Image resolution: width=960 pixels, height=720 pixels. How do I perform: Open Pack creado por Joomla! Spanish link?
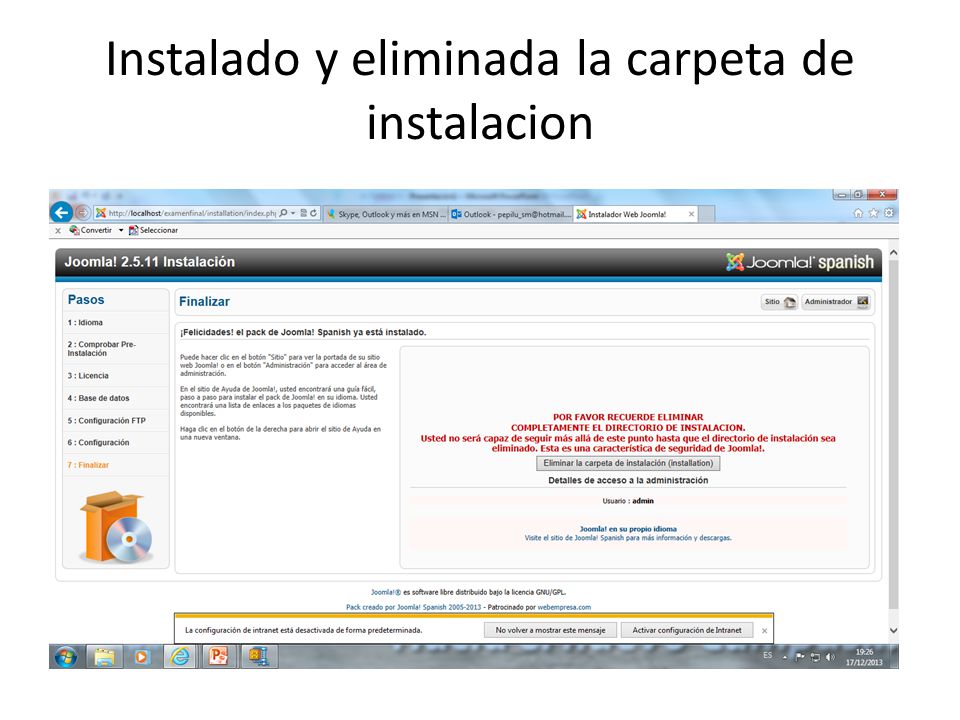[413, 607]
